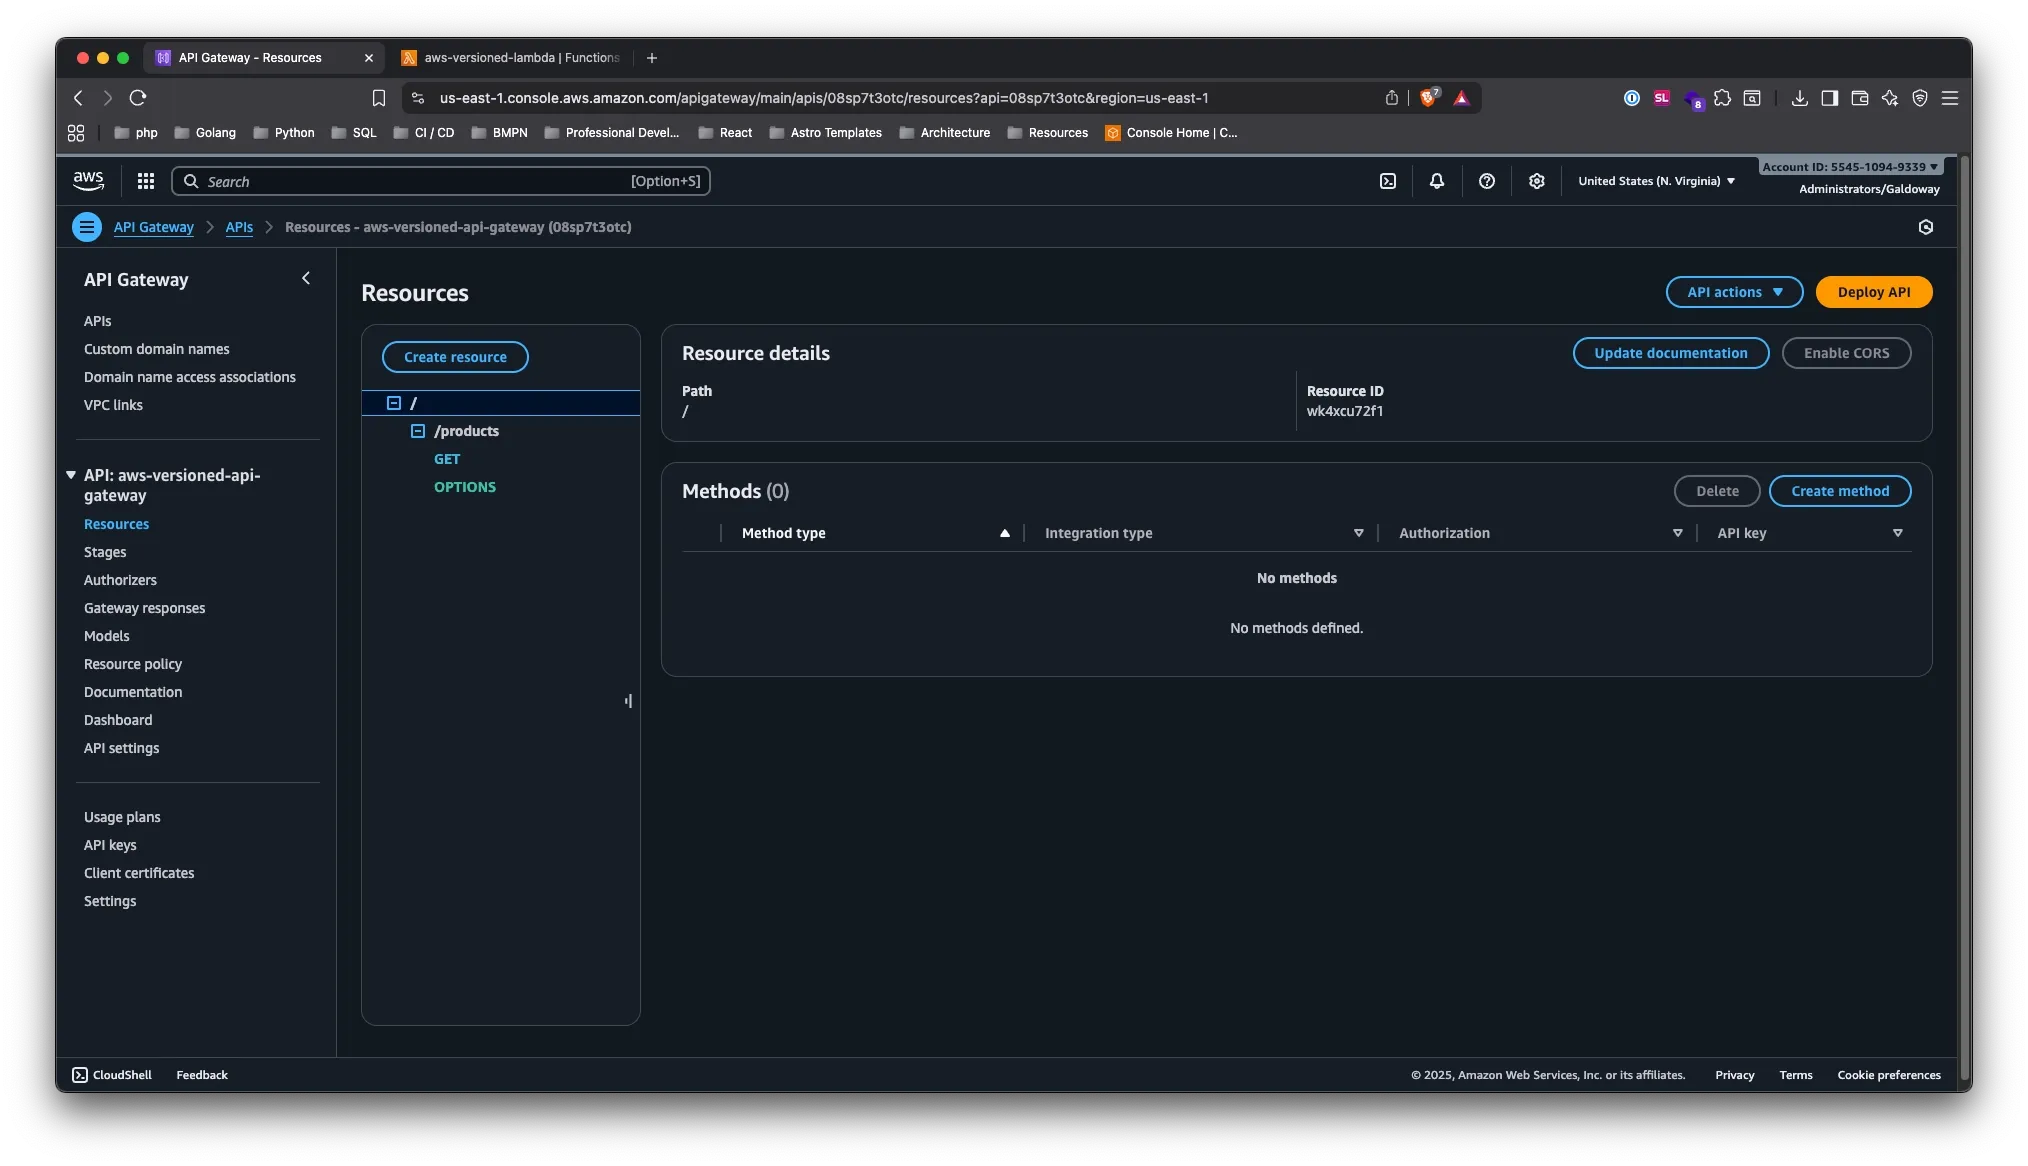
Task: Click the Deploy API button
Action: point(1873,292)
